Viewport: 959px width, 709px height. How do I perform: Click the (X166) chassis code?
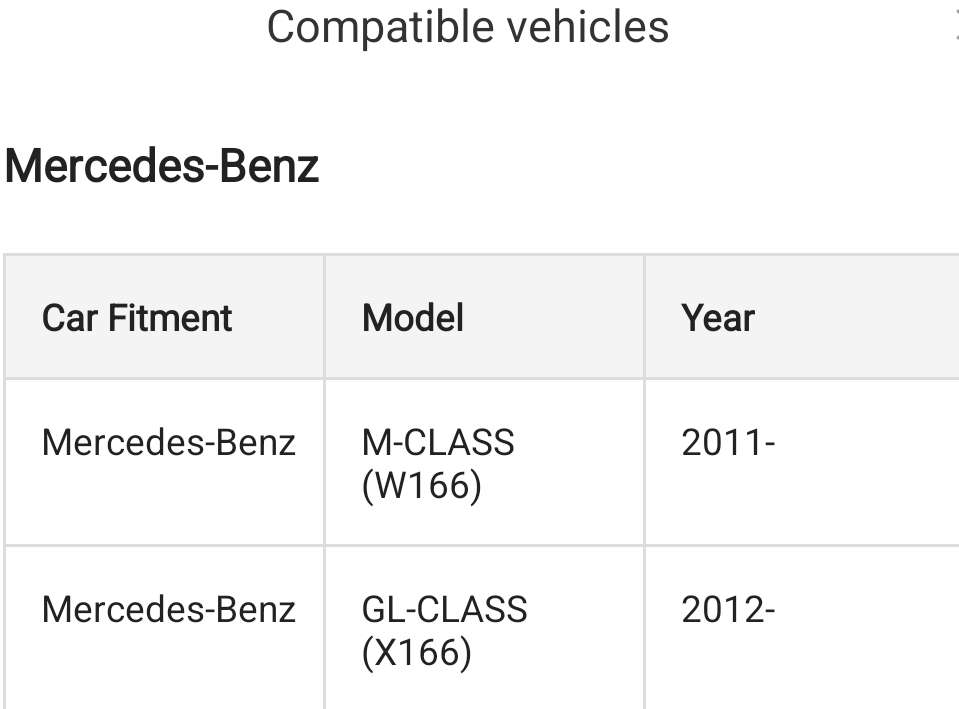click(x=417, y=653)
